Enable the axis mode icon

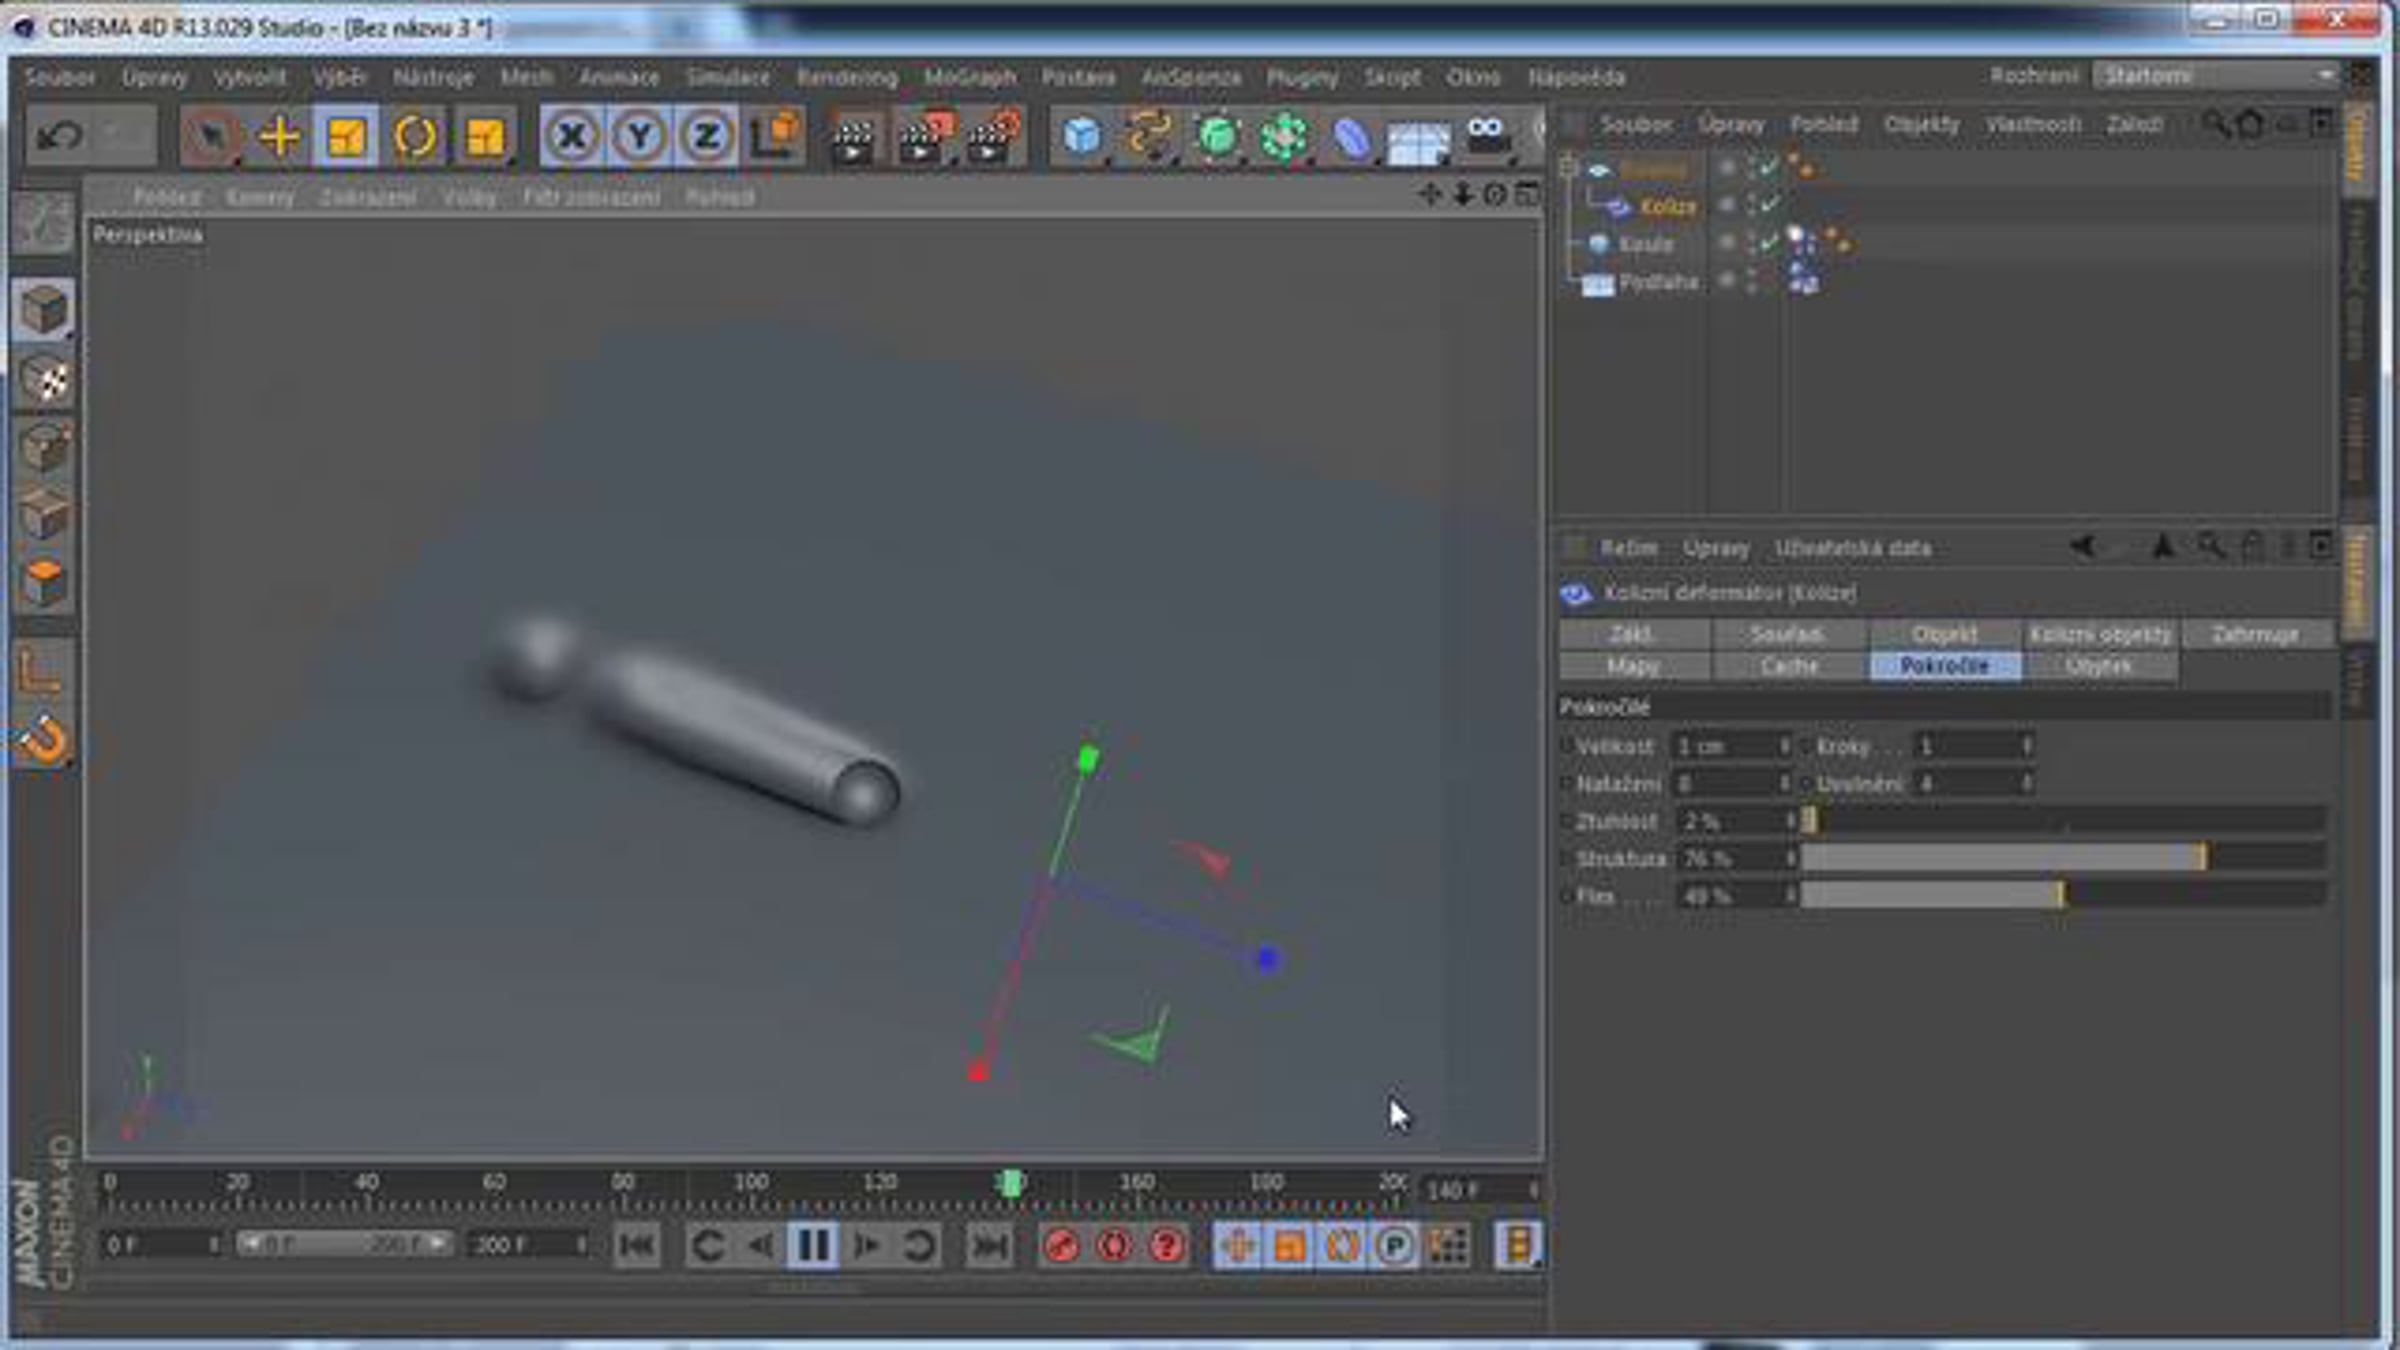[x=43, y=669]
